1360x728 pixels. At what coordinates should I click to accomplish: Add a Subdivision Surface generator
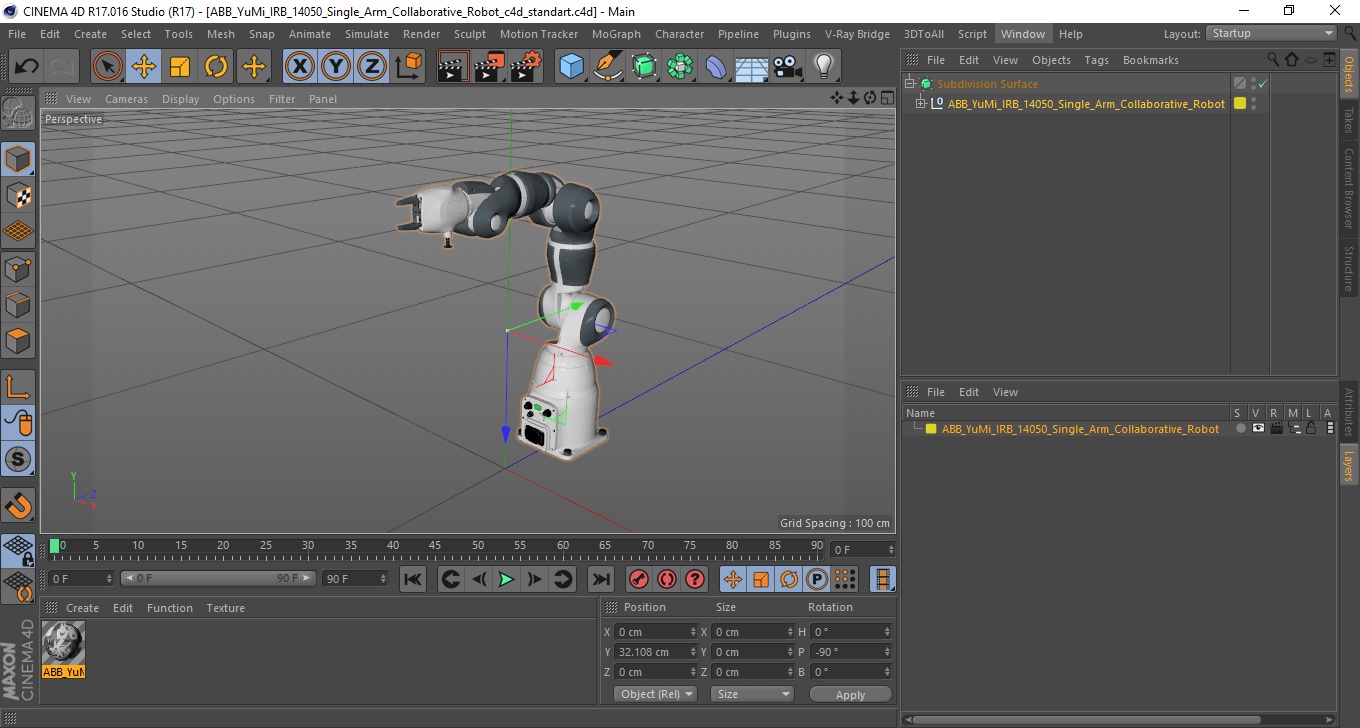644,67
